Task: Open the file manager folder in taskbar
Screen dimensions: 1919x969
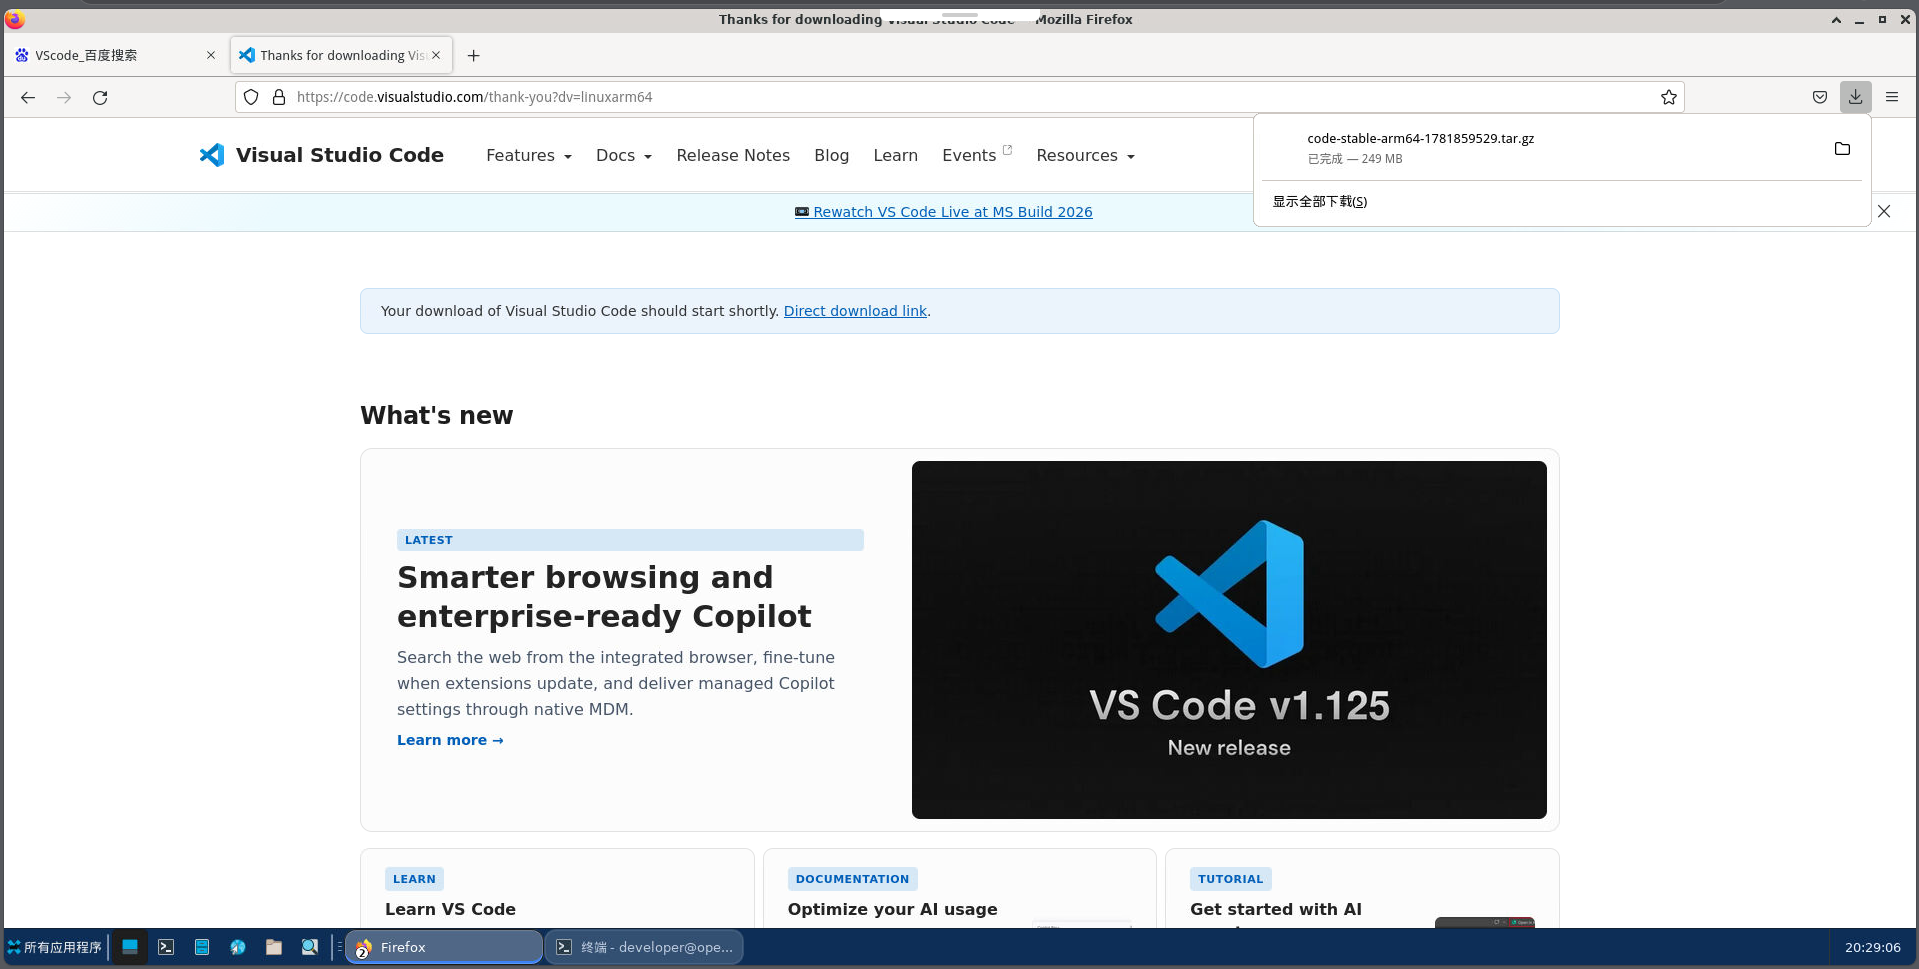Action: [x=274, y=947]
